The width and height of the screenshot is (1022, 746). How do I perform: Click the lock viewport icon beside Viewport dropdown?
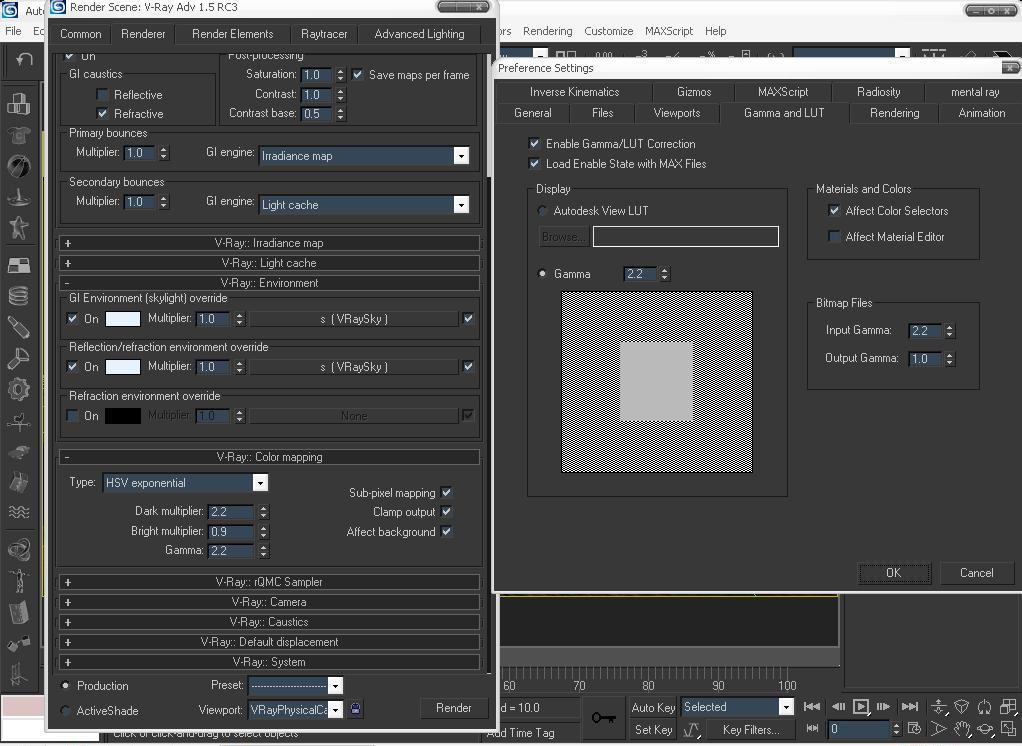(x=355, y=709)
